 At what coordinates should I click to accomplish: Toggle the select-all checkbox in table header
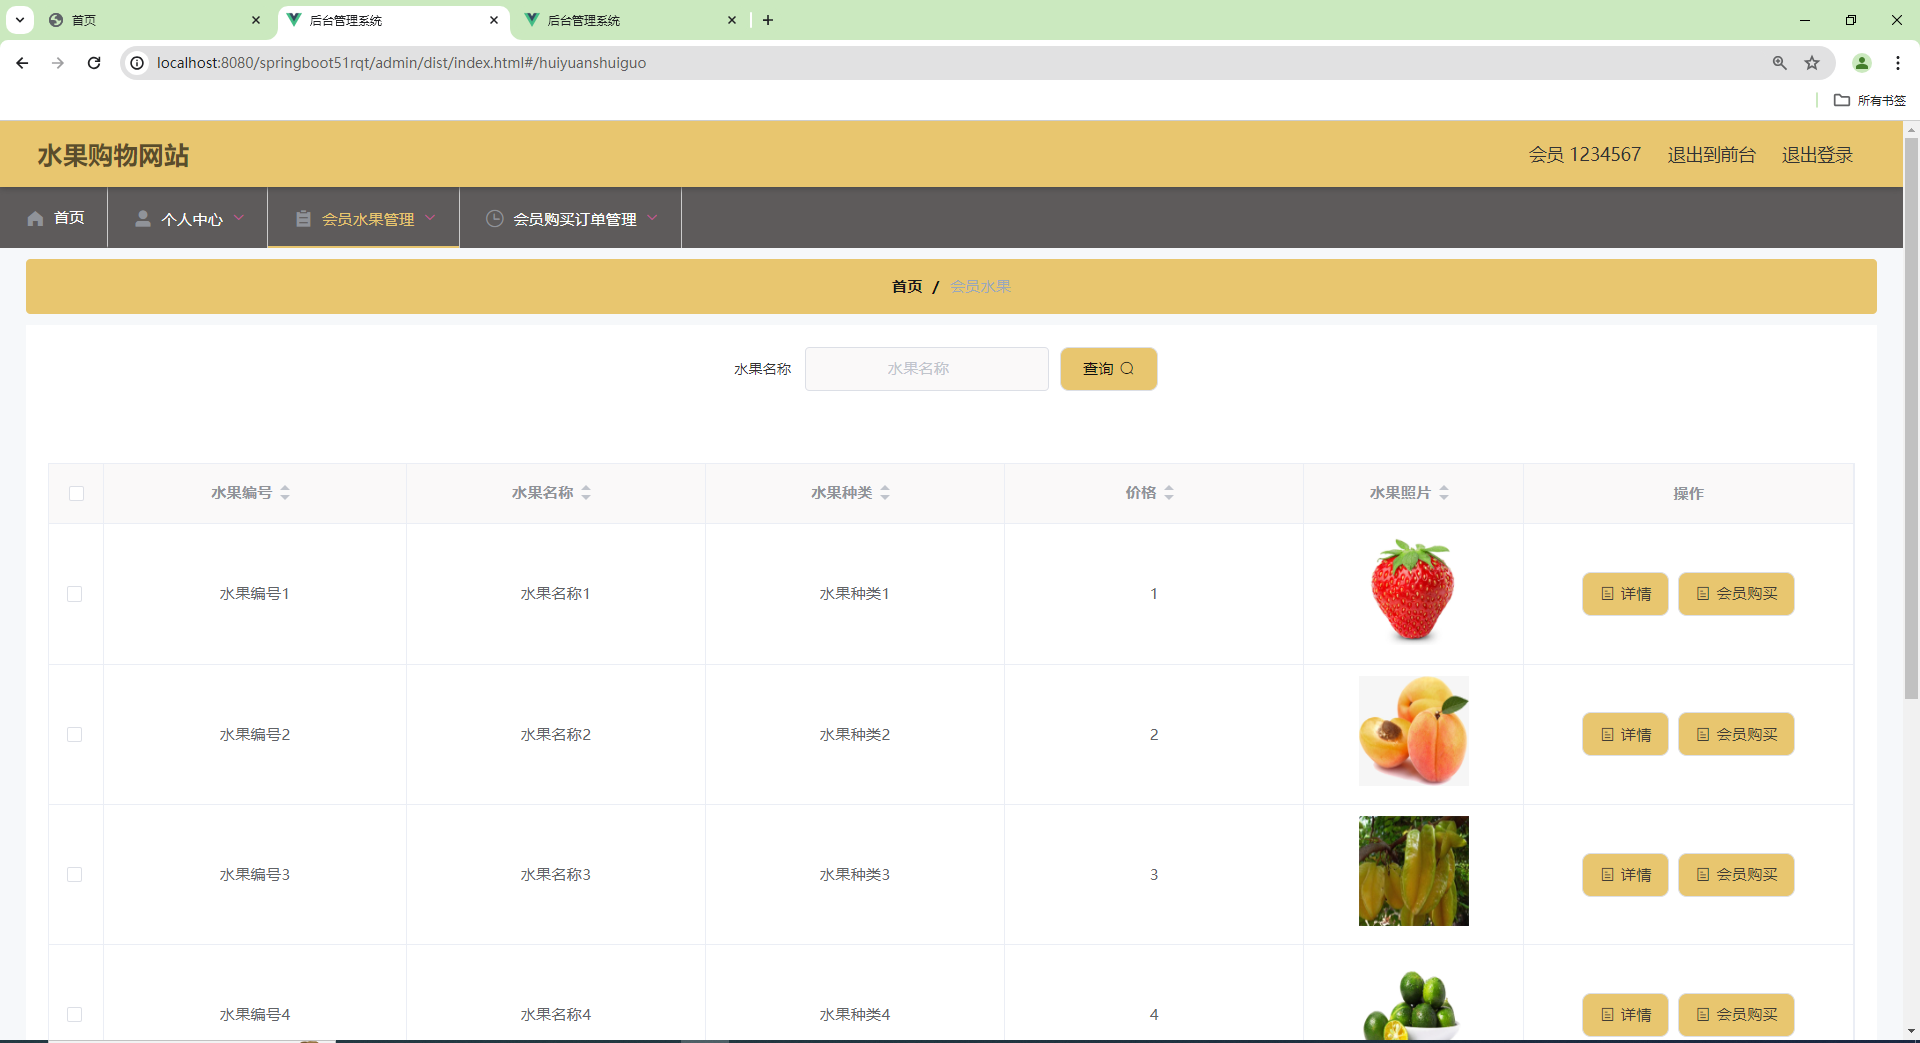click(x=76, y=494)
